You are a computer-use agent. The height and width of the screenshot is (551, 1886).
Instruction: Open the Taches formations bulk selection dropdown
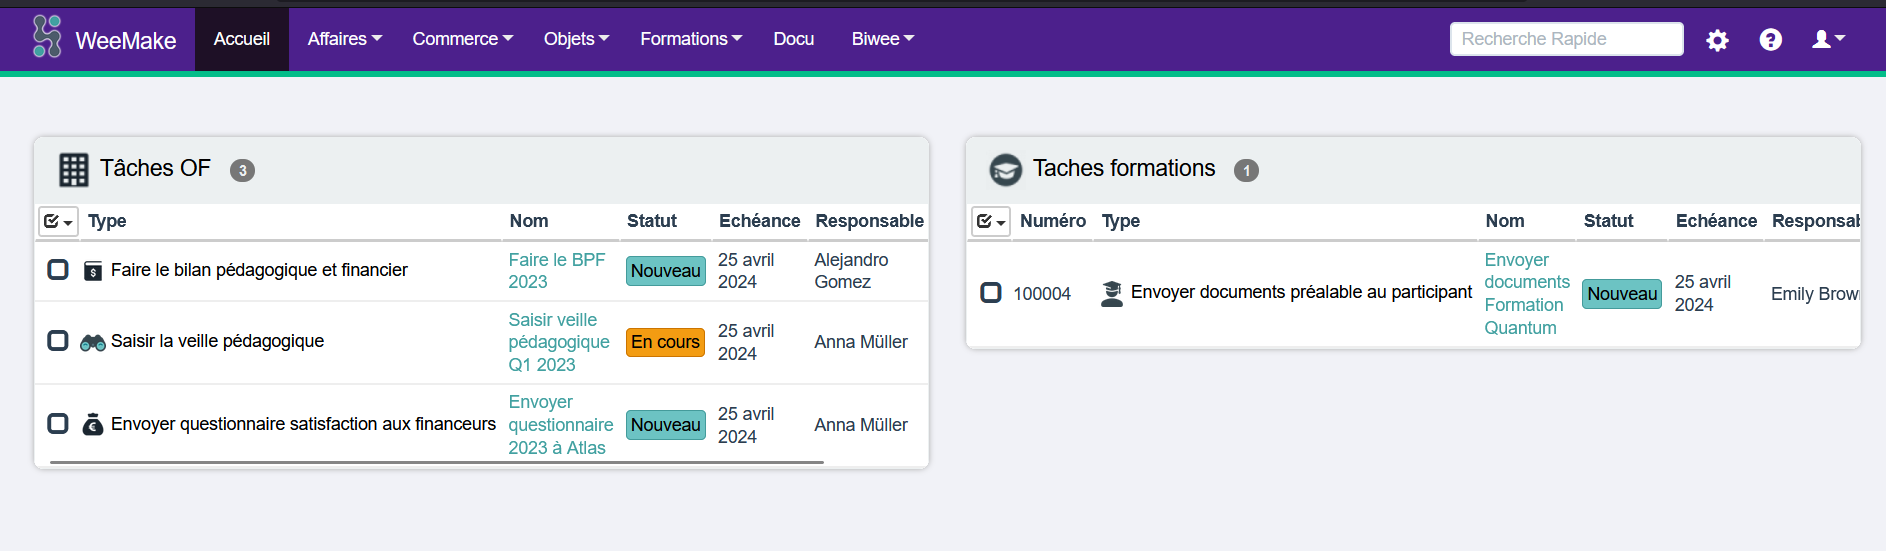[991, 222]
